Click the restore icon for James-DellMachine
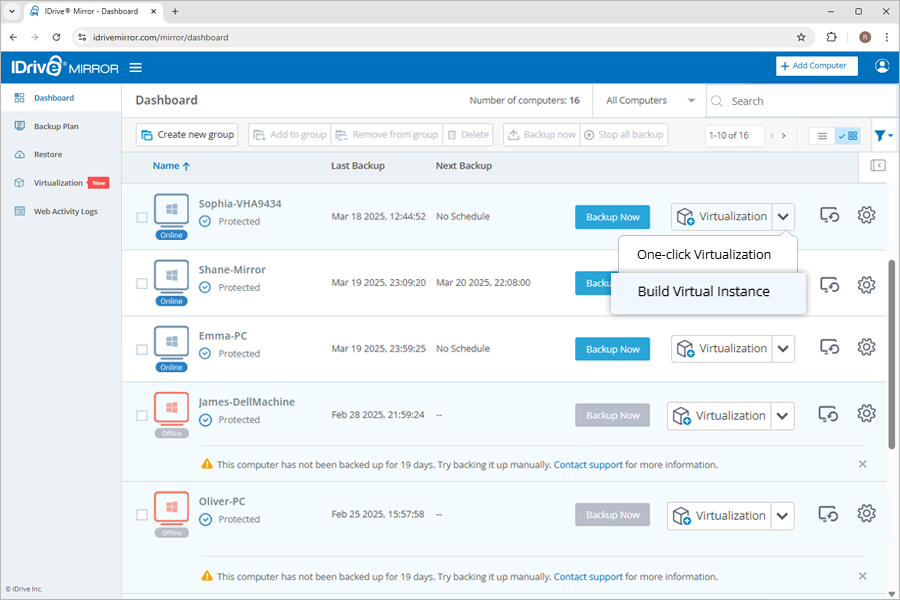The width and height of the screenshot is (900, 600). 828,414
